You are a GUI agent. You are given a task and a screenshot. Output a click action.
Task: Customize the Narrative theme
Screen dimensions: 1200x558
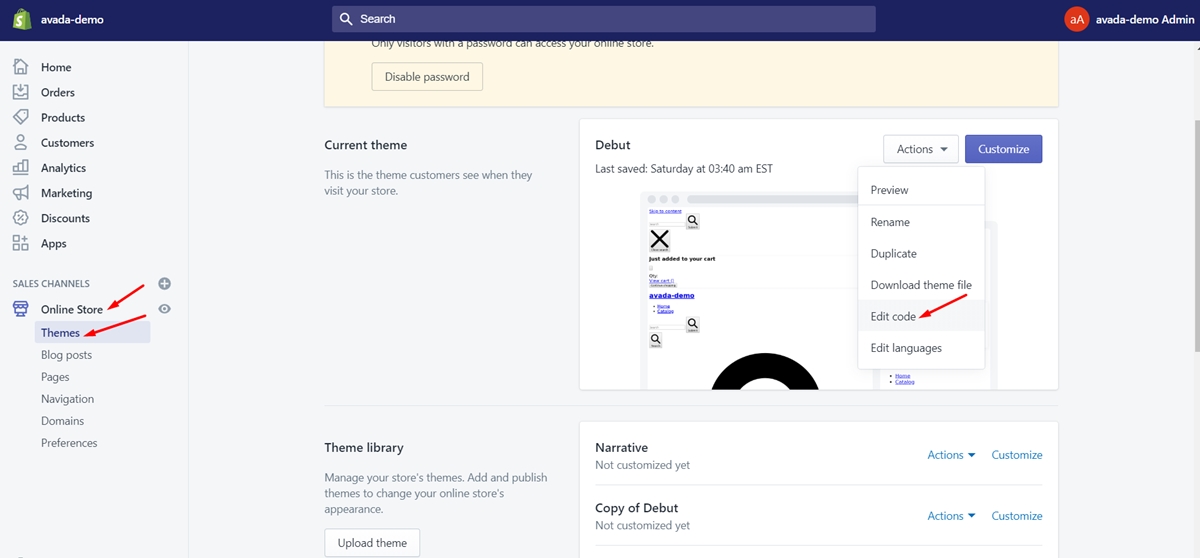[x=1017, y=455]
